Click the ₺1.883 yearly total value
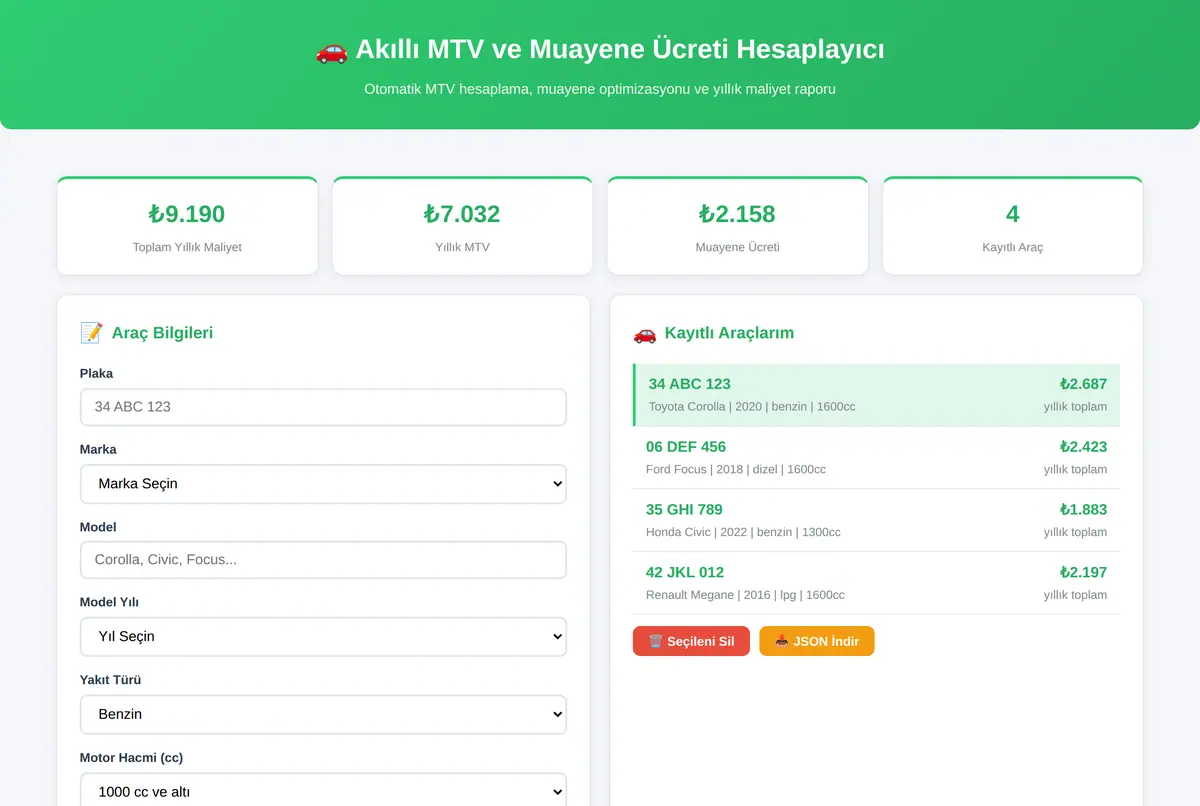 (x=1083, y=510)
